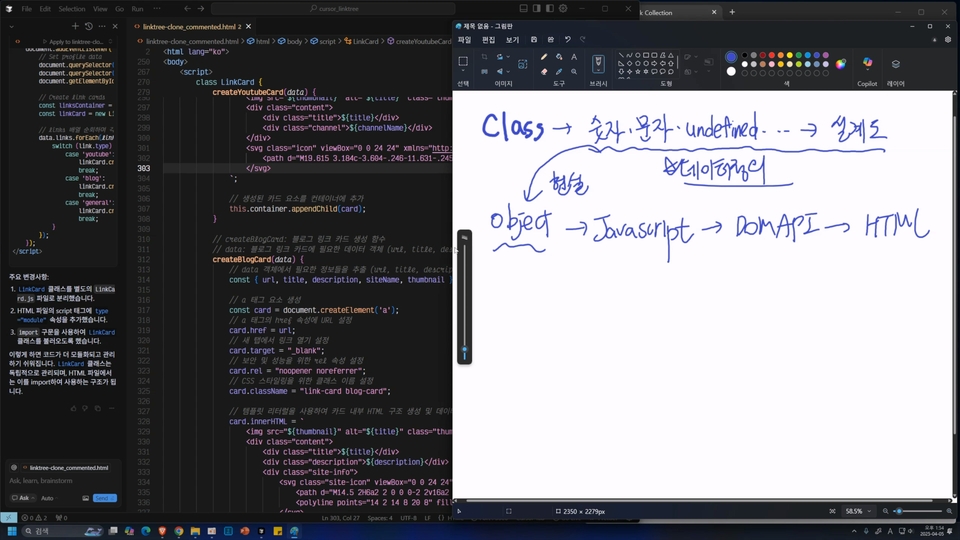Image resolution: width=960 pixels, height=540 pixels.
Task: Click the Send button in Cursor chat
Action: point(104,498)
